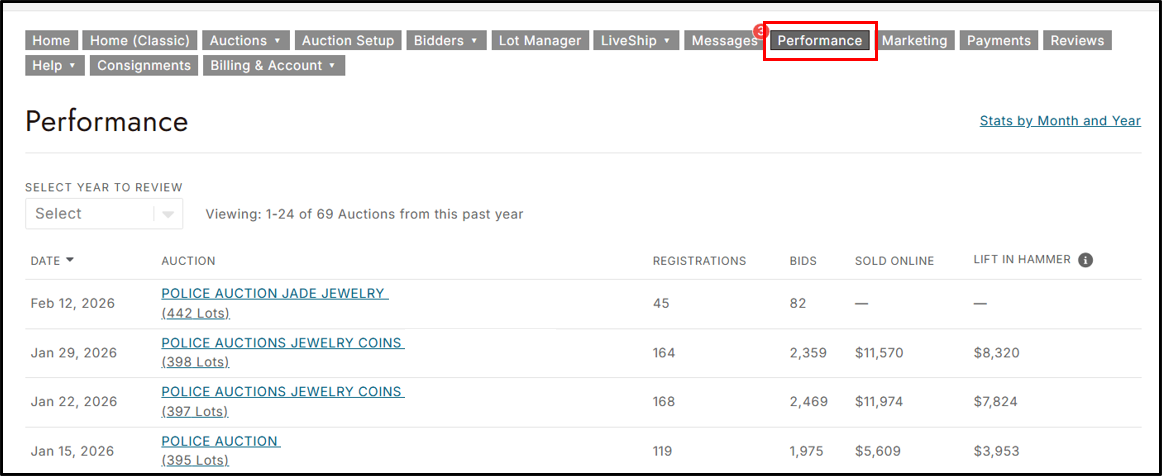This screenshot has height=476, width=1162.
Task: Click the Lift in Hammer column header
Action: (1022, 260)
